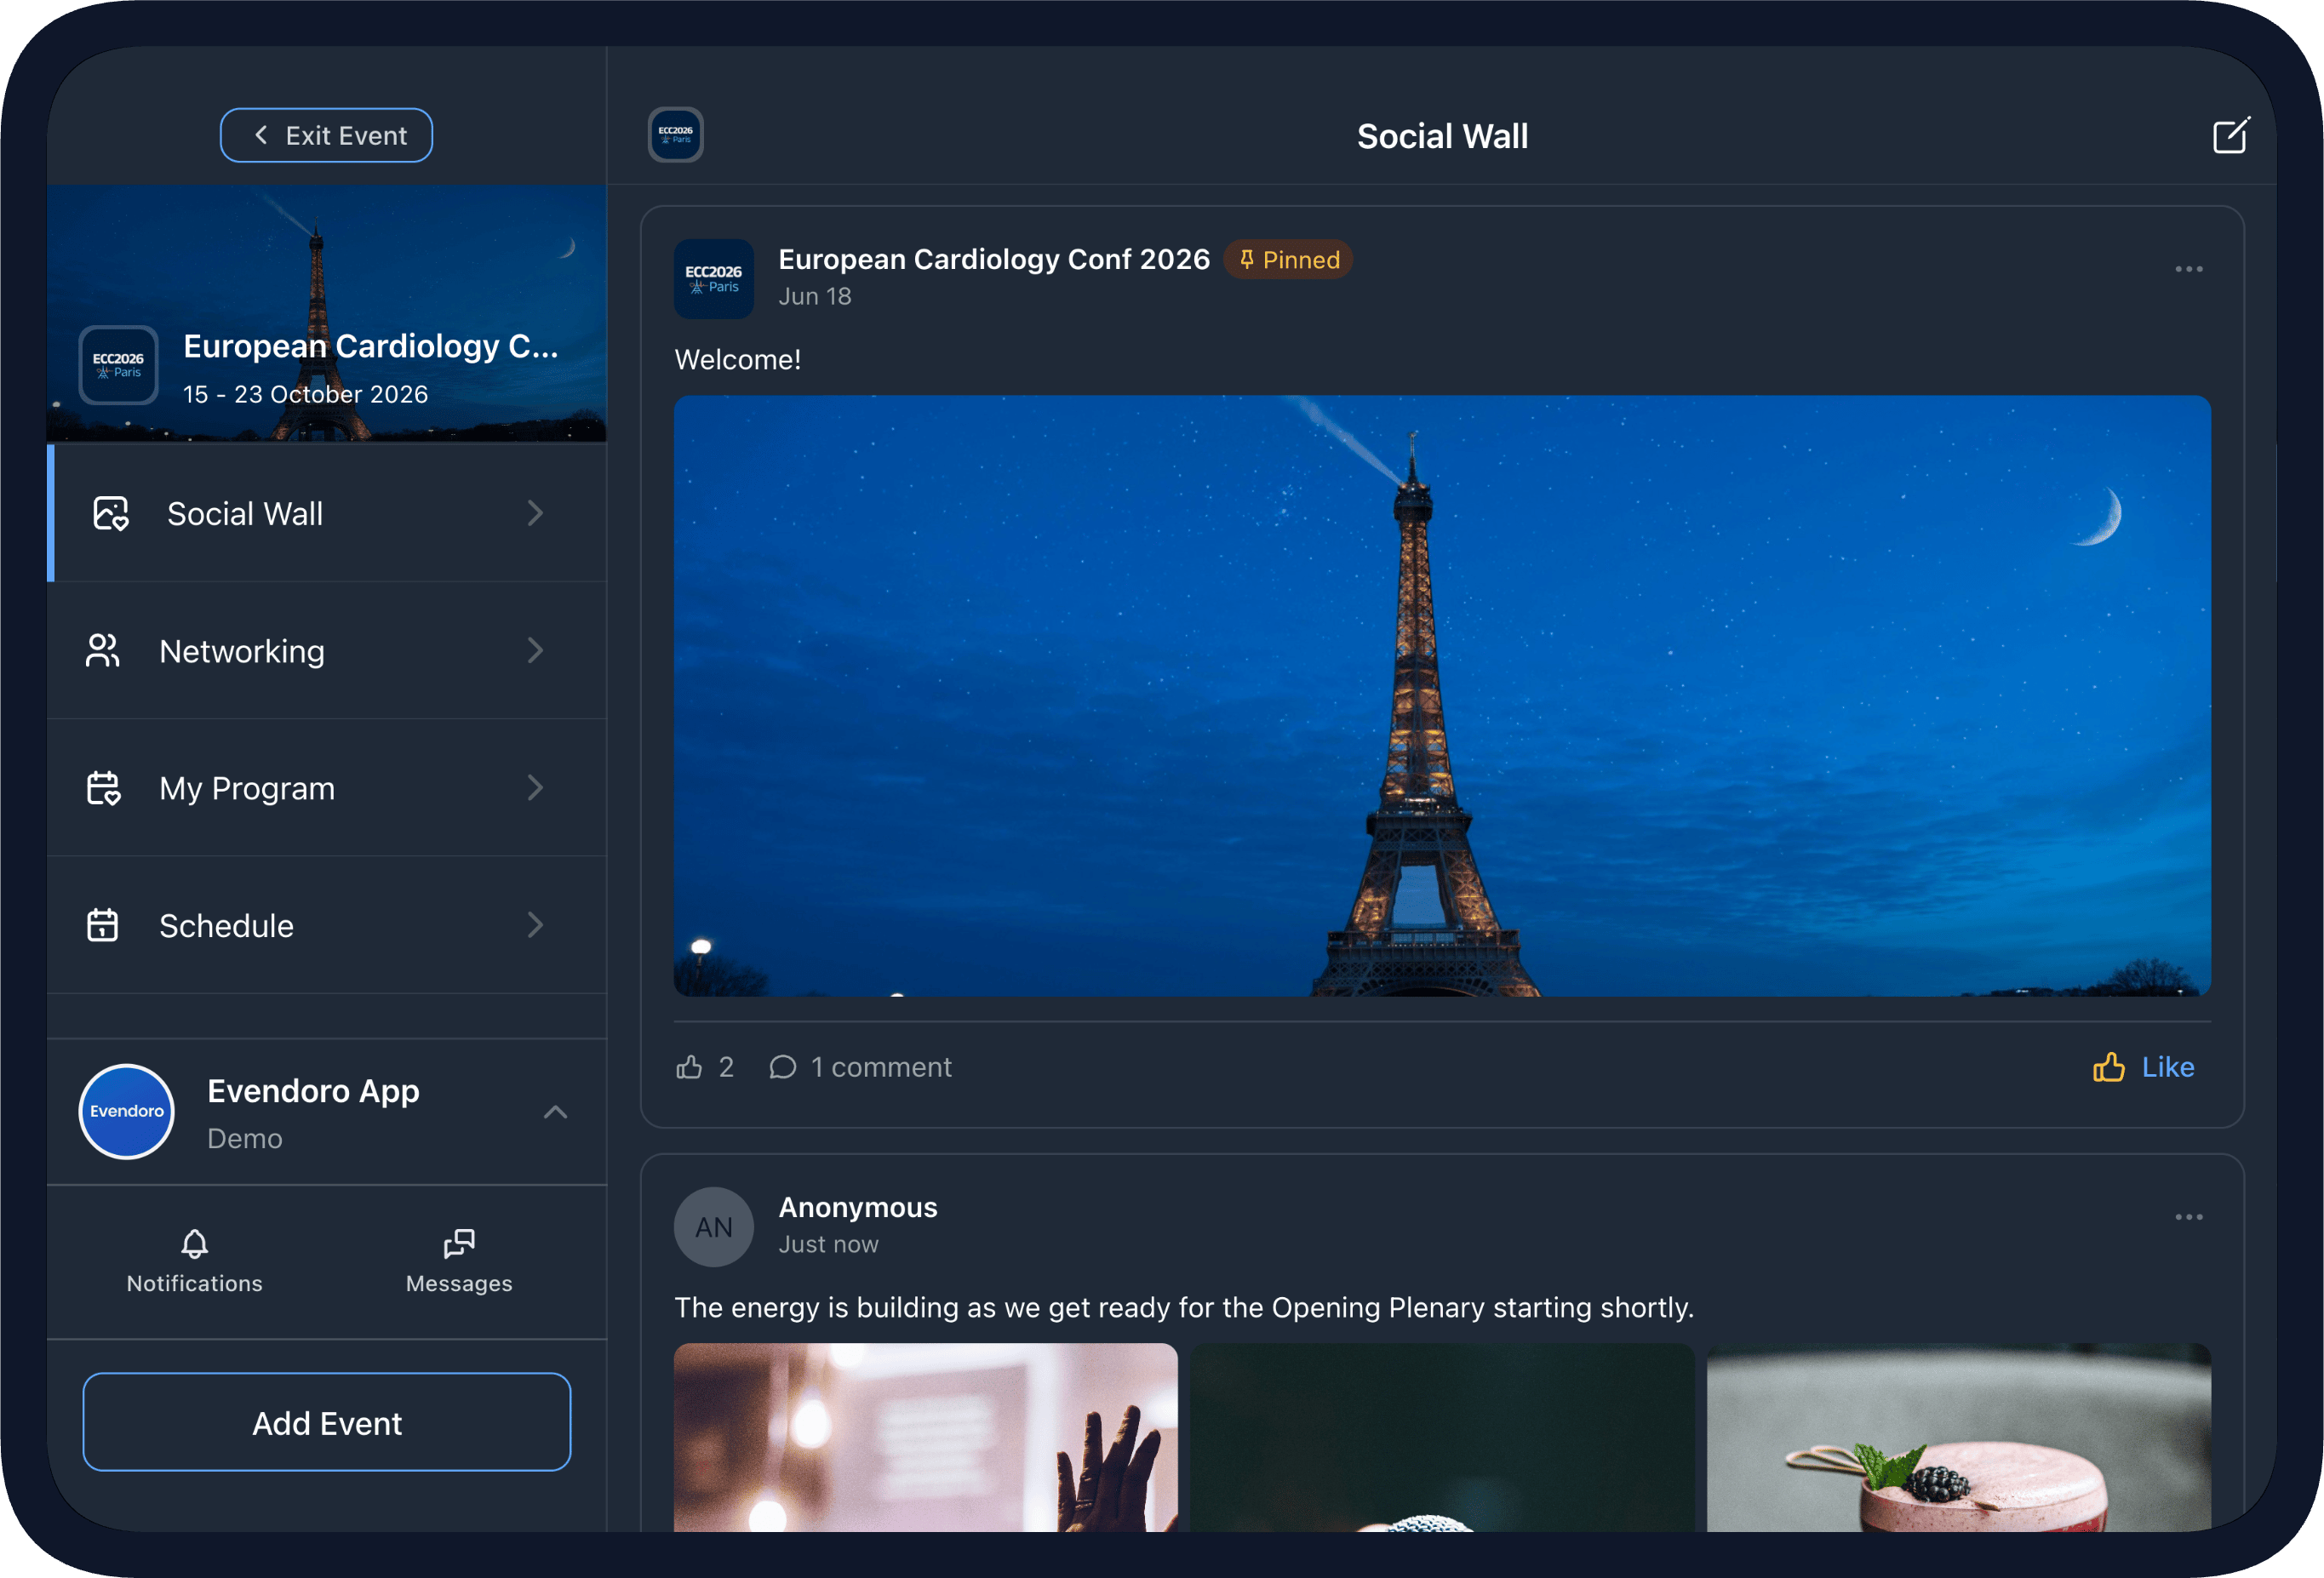
Task: Click the European Cardiology Conf 2026 author name
Action: coord(994,259)
